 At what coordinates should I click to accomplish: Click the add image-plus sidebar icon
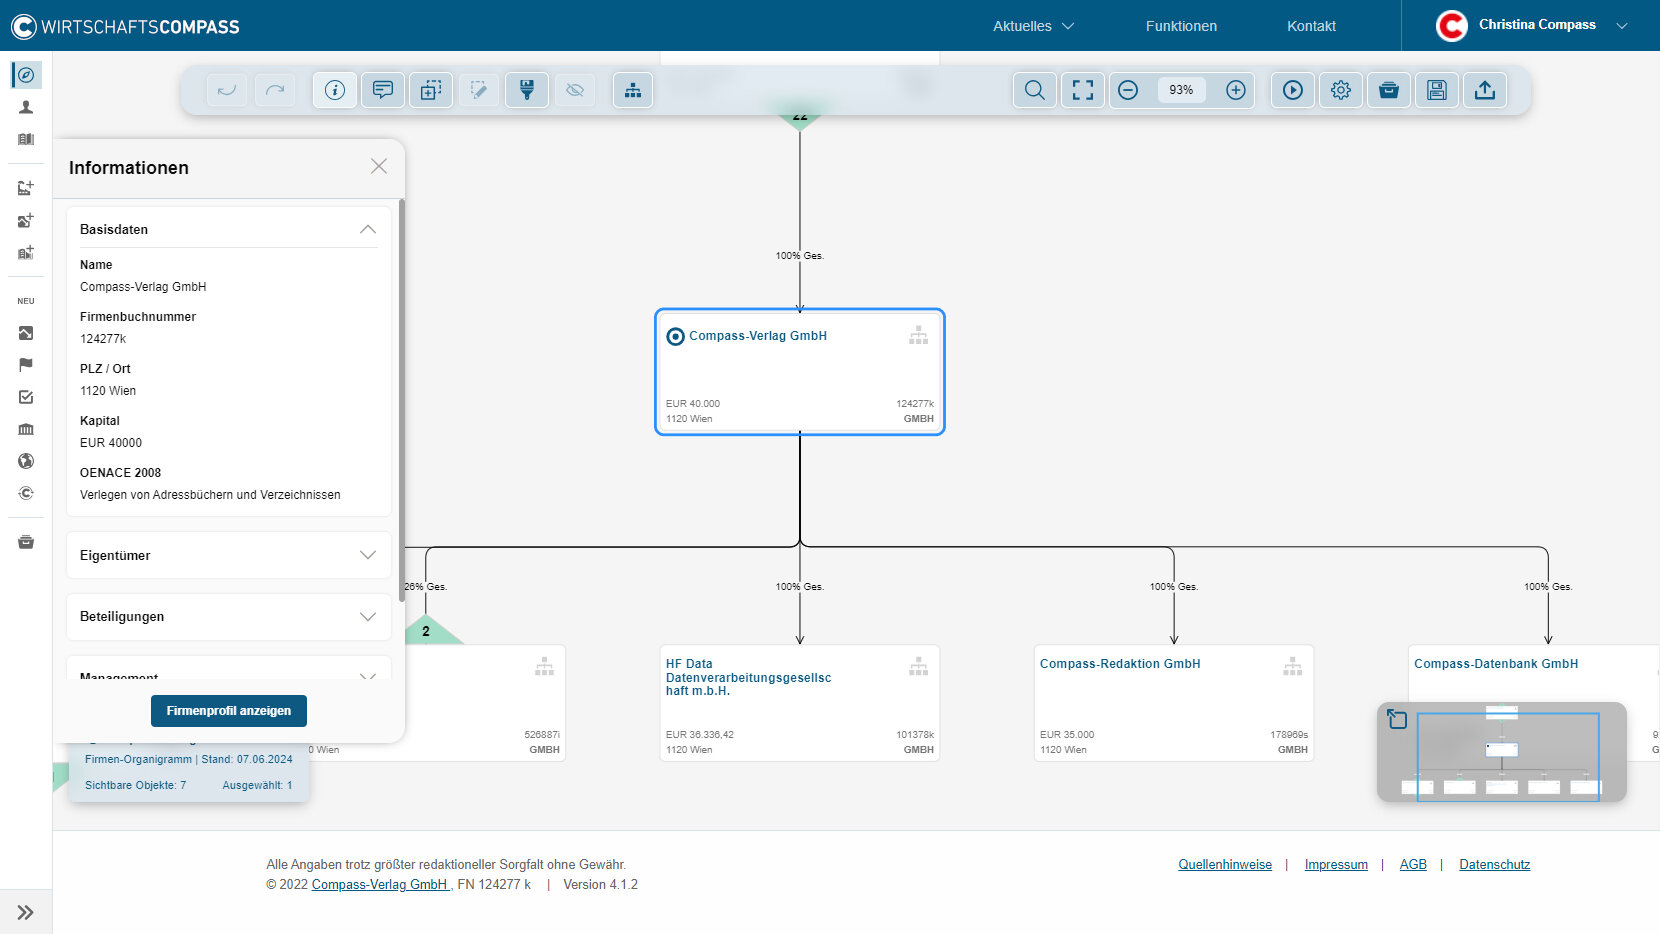click(x=26, y=220)
